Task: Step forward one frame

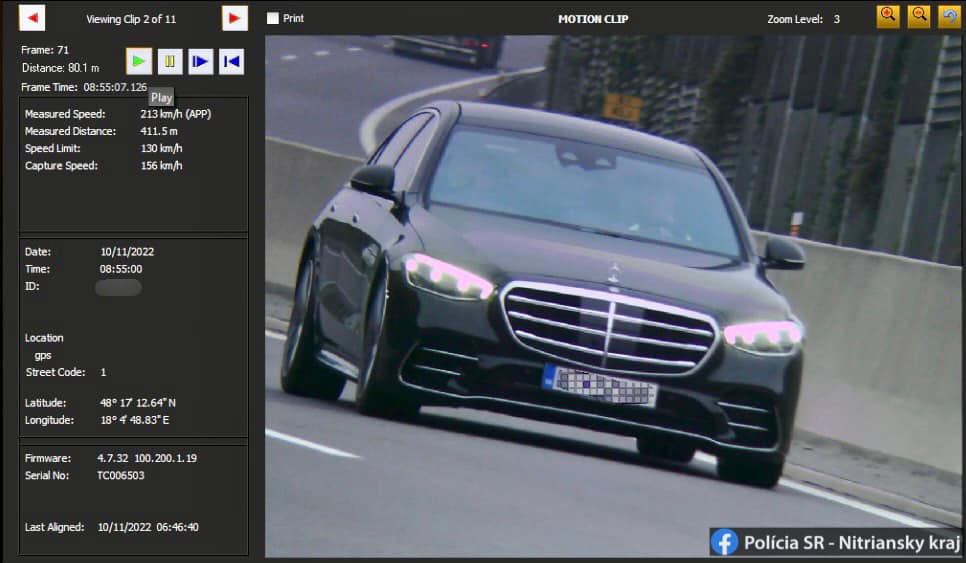Action: 200,62
